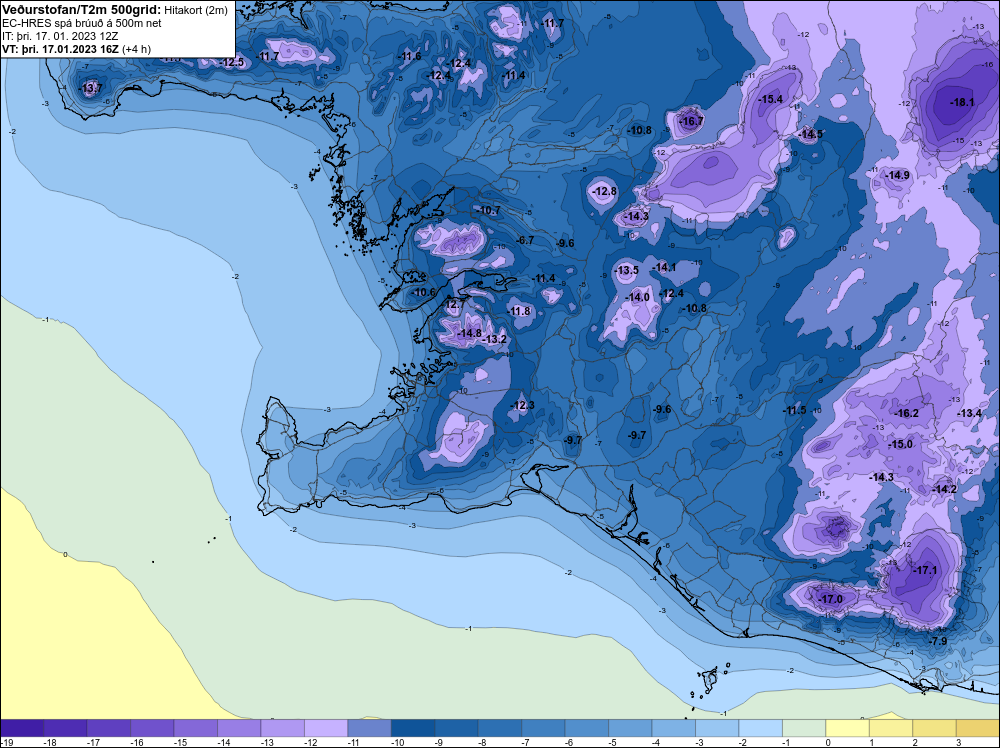
Task: Select the -14.1 temperature label
Action: point(664,267)
